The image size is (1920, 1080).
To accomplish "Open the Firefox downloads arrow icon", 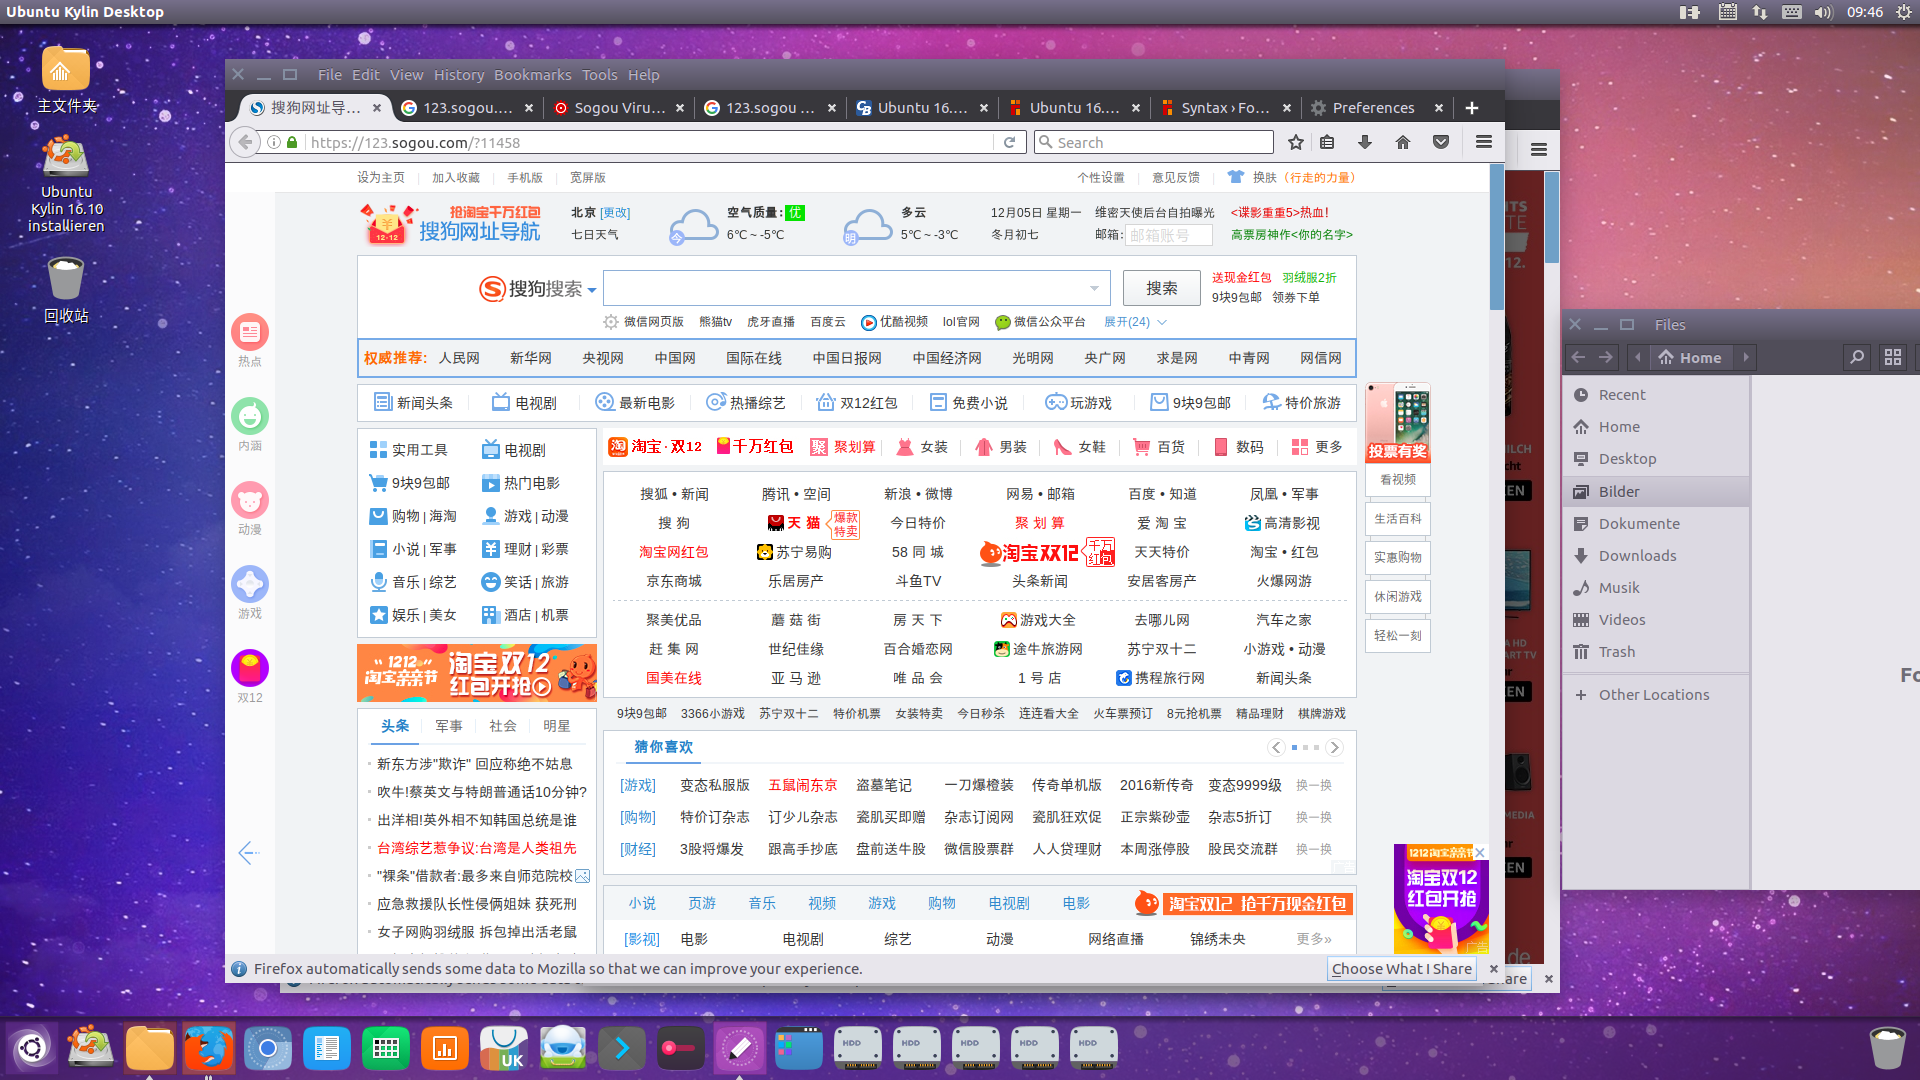I will (1365, 142).
